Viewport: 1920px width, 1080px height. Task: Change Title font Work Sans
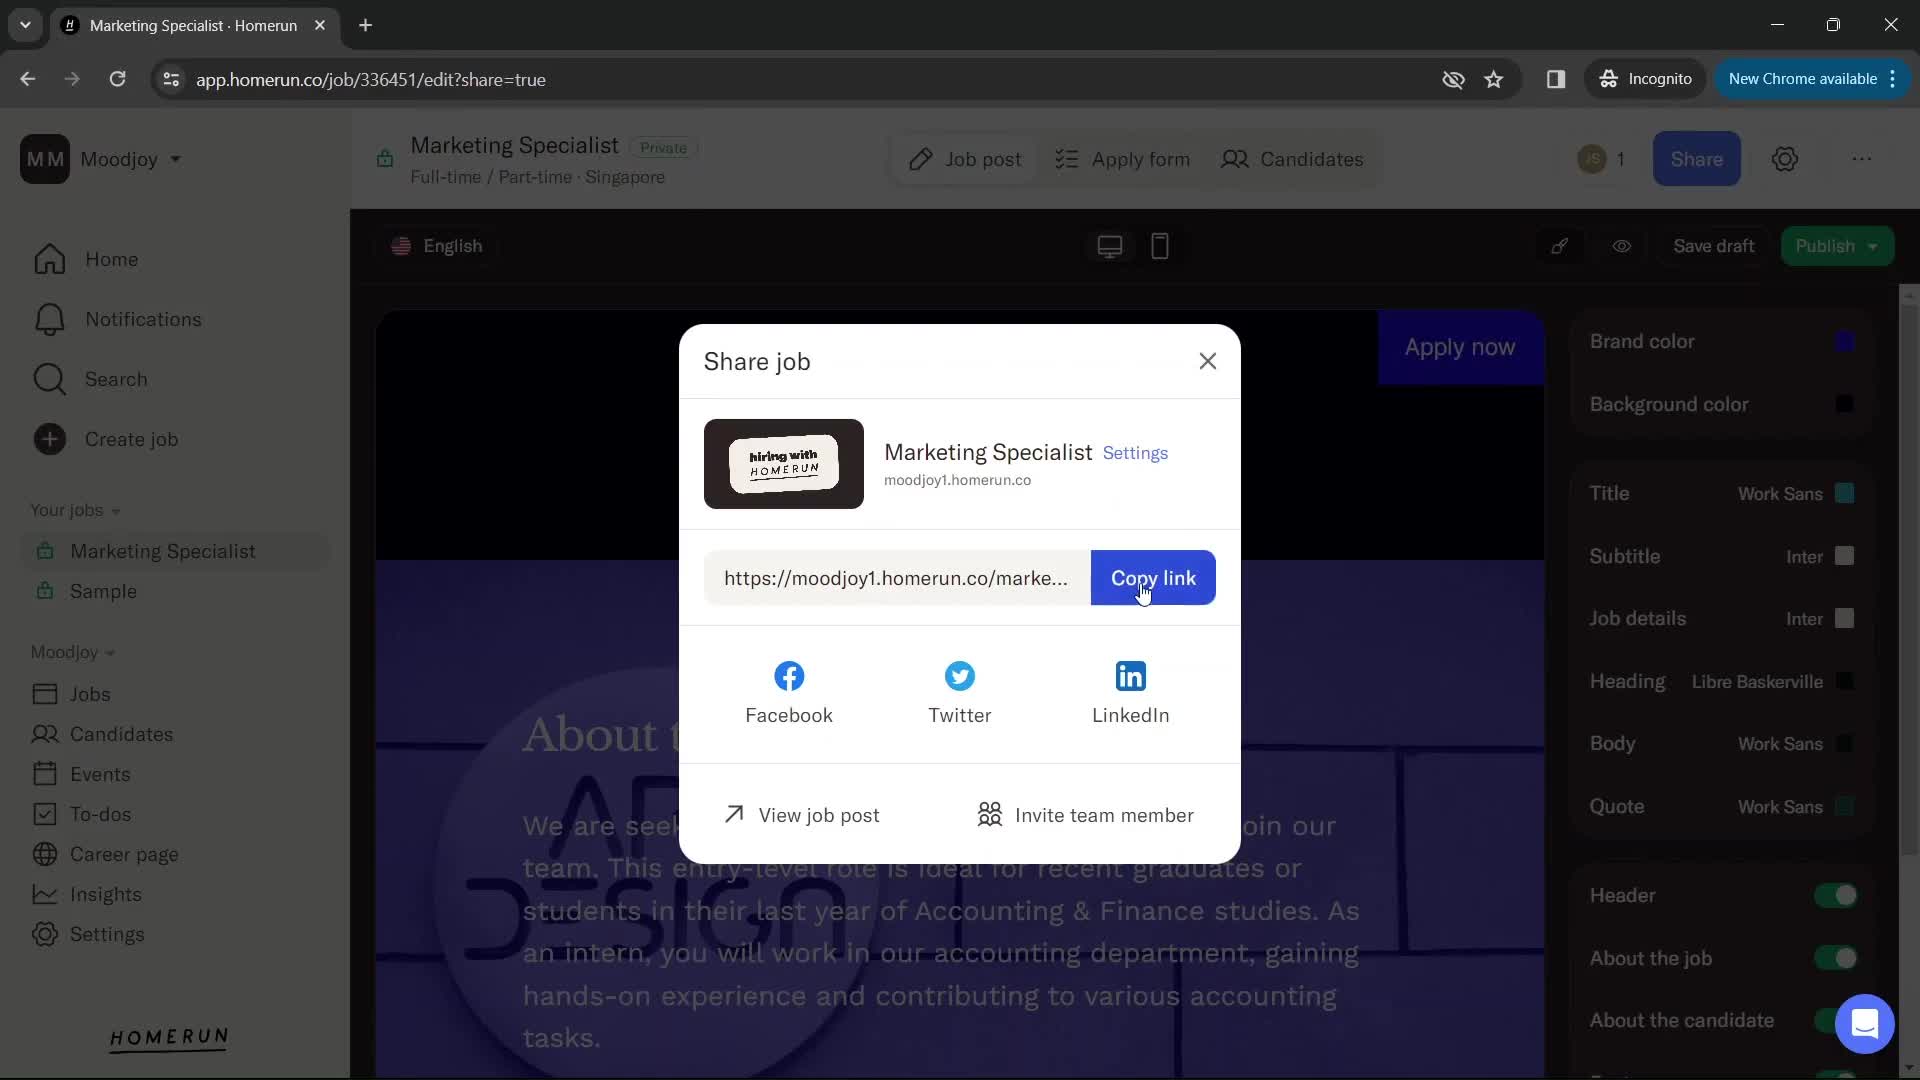pos(1780,494)
